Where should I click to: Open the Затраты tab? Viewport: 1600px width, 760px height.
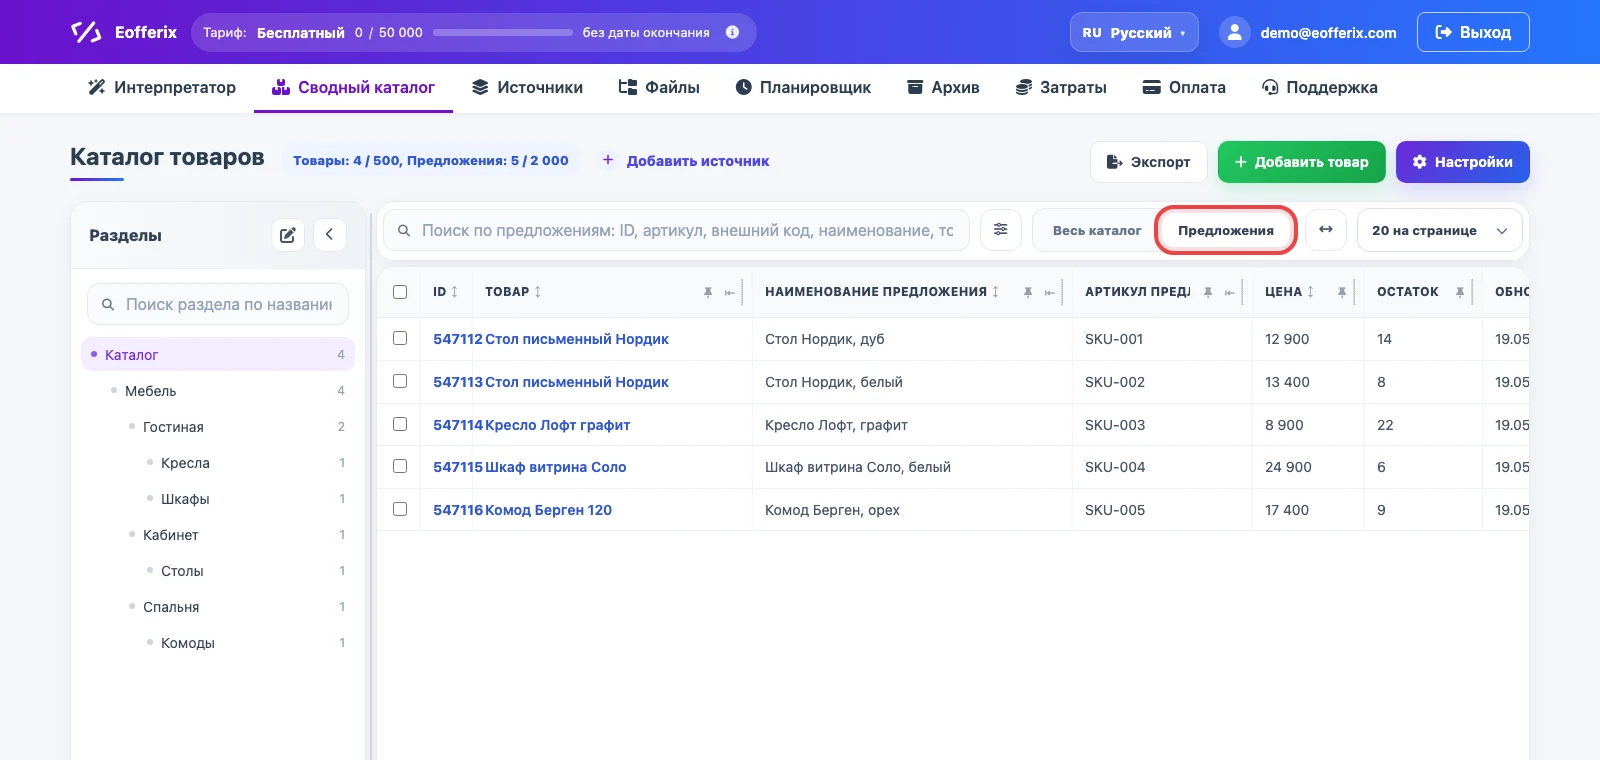coord(1061,87)
